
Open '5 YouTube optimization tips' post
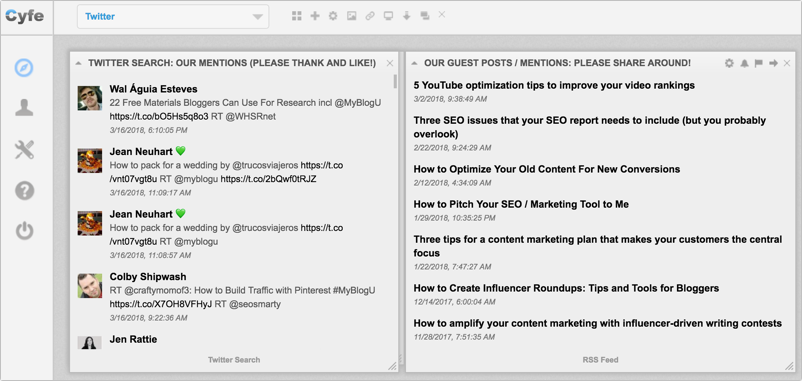(x=554, y=85)
